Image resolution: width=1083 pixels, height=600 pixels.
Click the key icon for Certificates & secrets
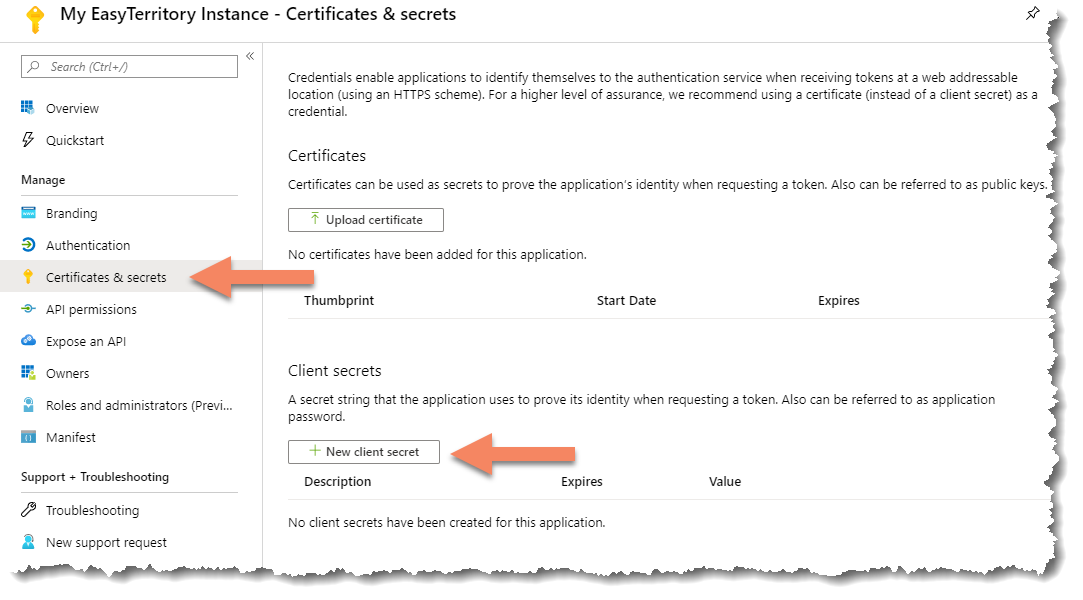(28, 277)
